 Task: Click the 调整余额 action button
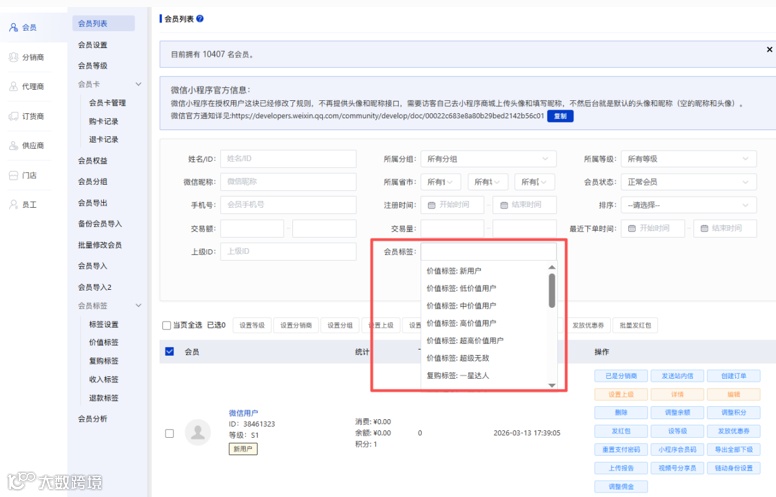click(677, 412)
